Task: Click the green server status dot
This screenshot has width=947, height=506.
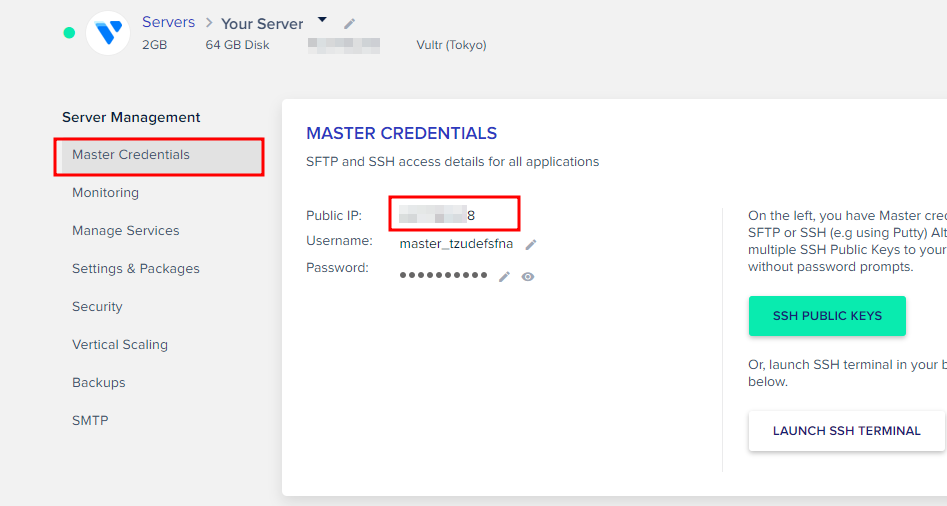Action: point(69,33)
